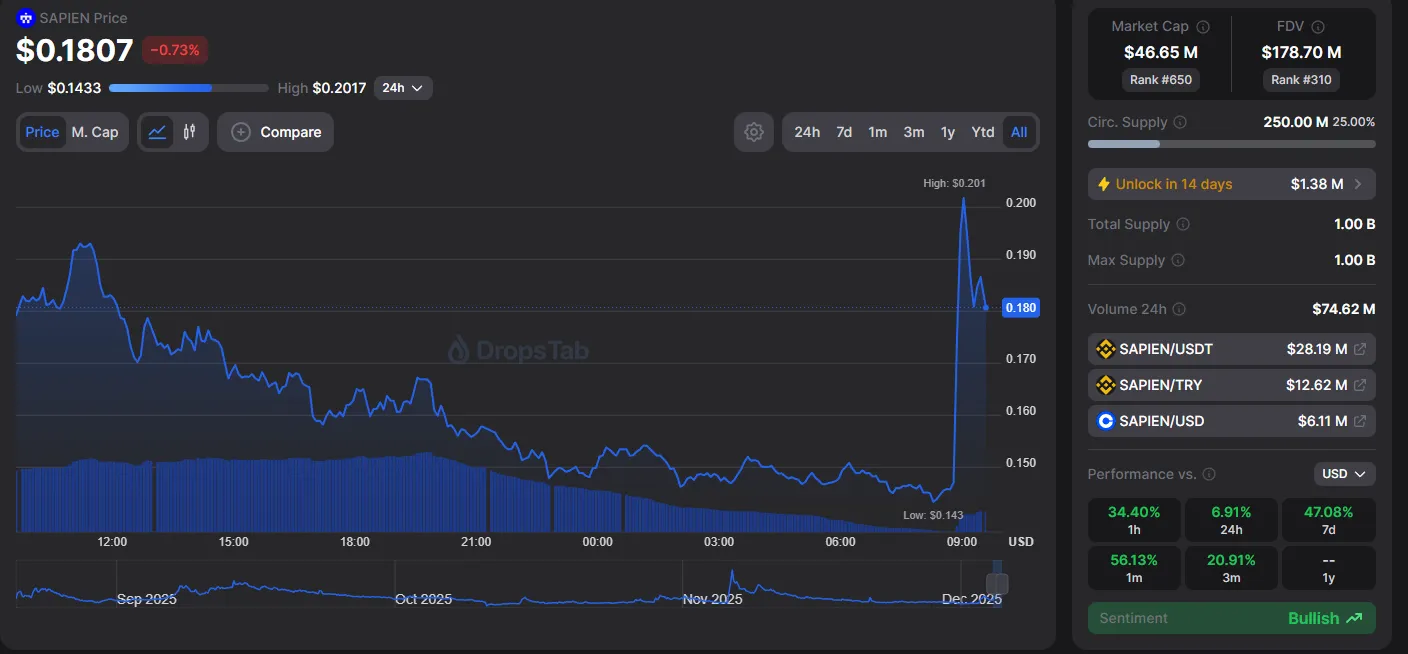Expand the Unlock in 14 days row
This screenshot has width=1408, height=654.
(x=1231, y=184)
